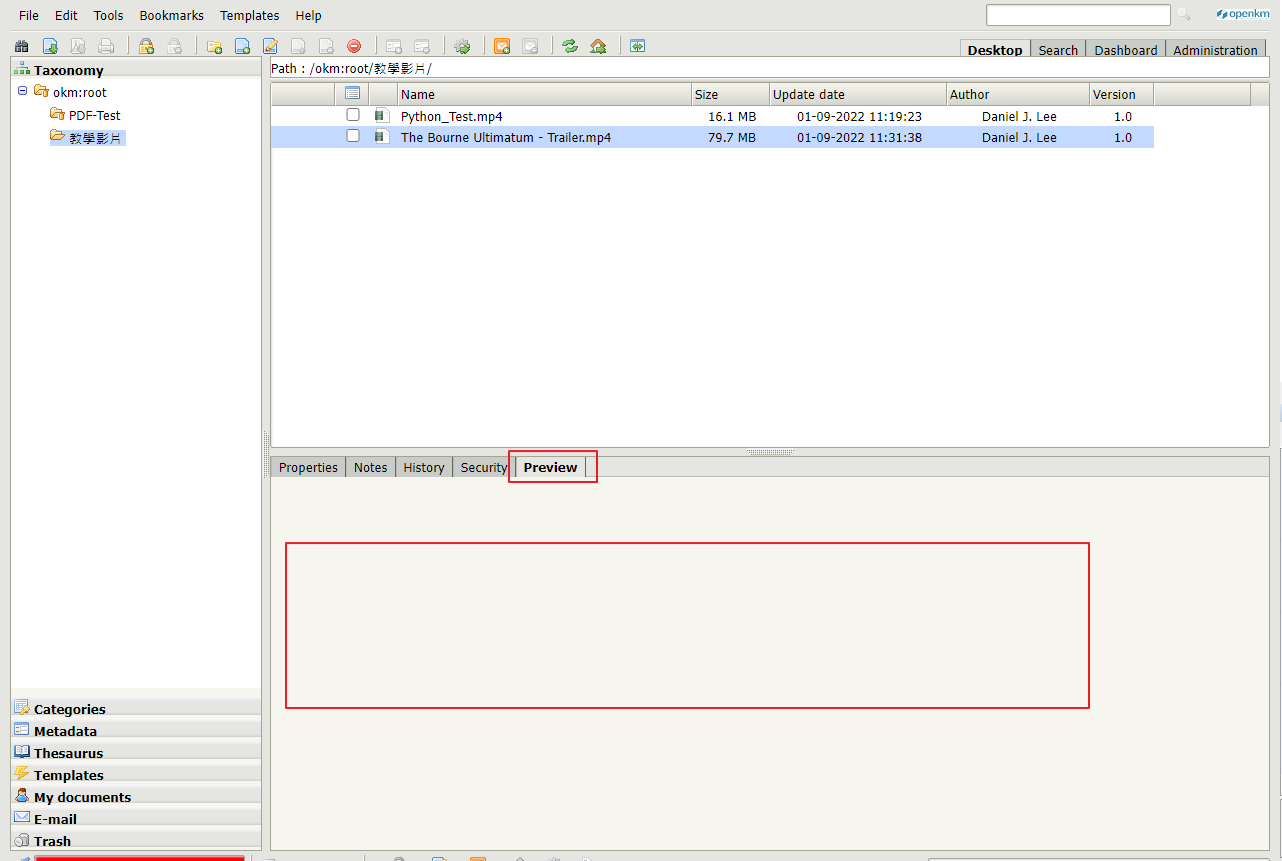Screen dimensions: 1282x861
Task: Click the search input field at top right
Action: pyautogui.click(x=1077, y=15)
